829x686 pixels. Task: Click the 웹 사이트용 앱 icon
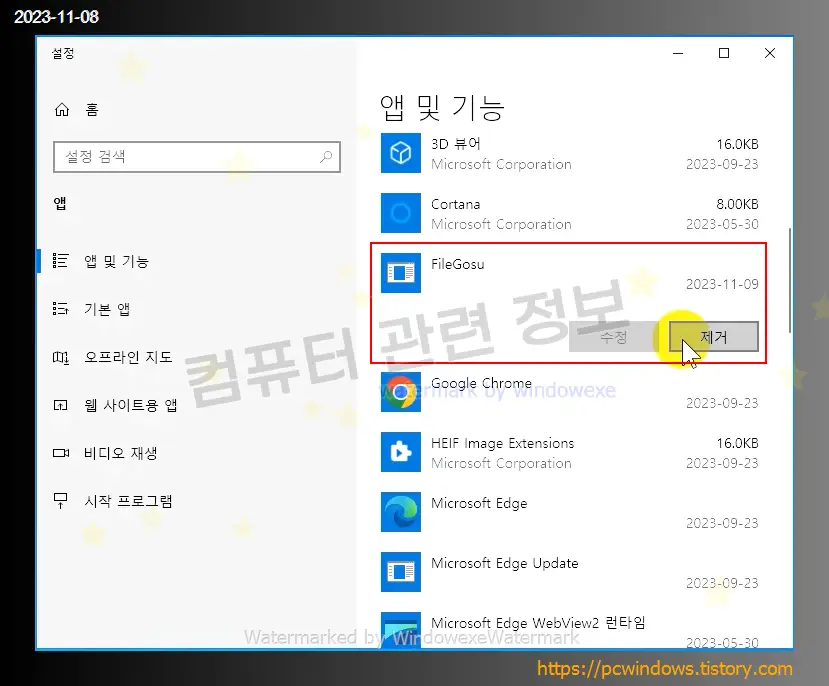60,405
